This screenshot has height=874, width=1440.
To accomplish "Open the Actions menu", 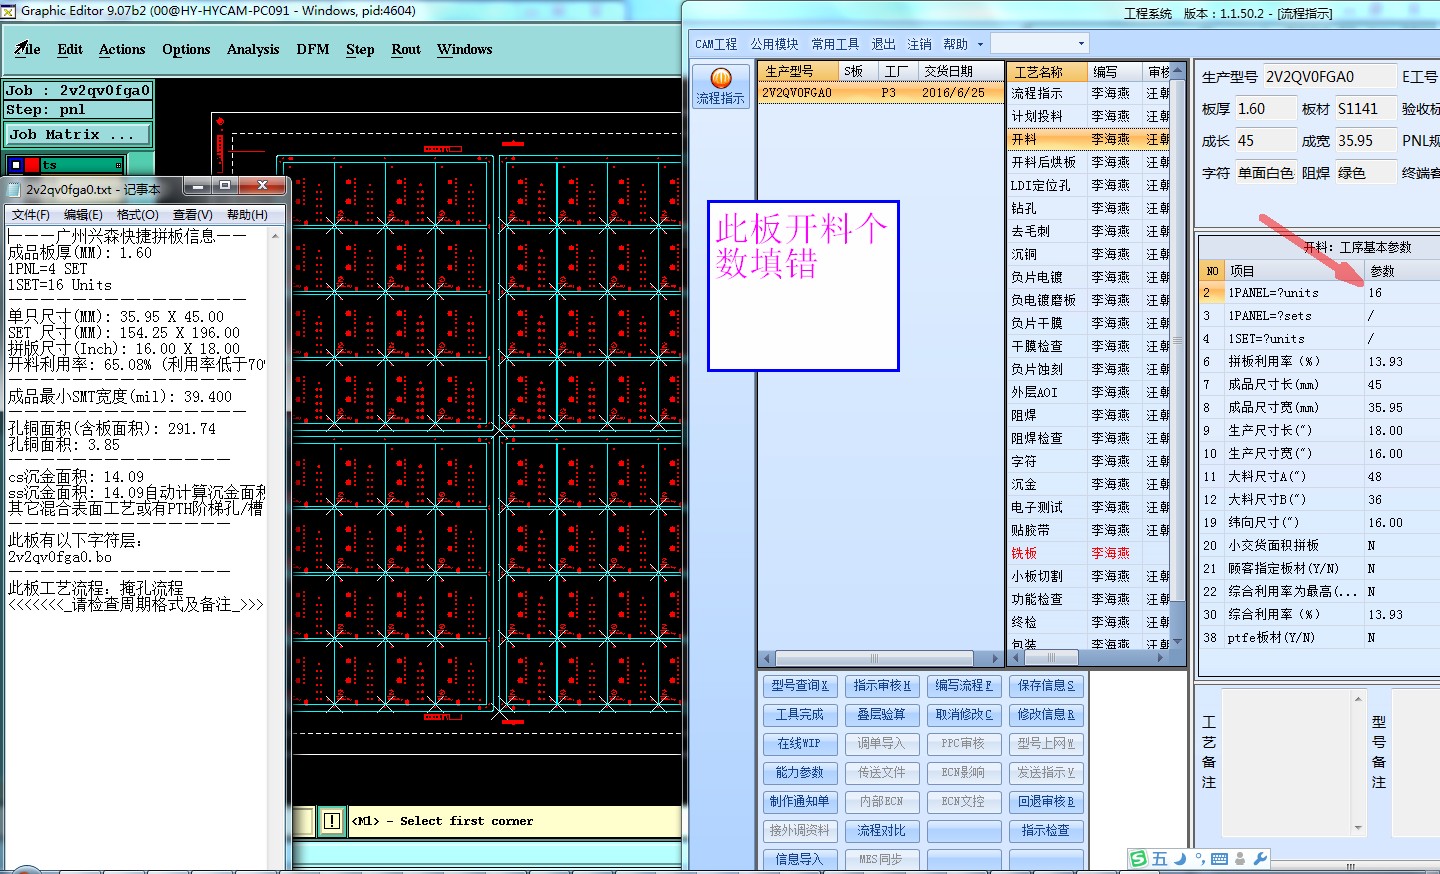I will coord(122,49).
